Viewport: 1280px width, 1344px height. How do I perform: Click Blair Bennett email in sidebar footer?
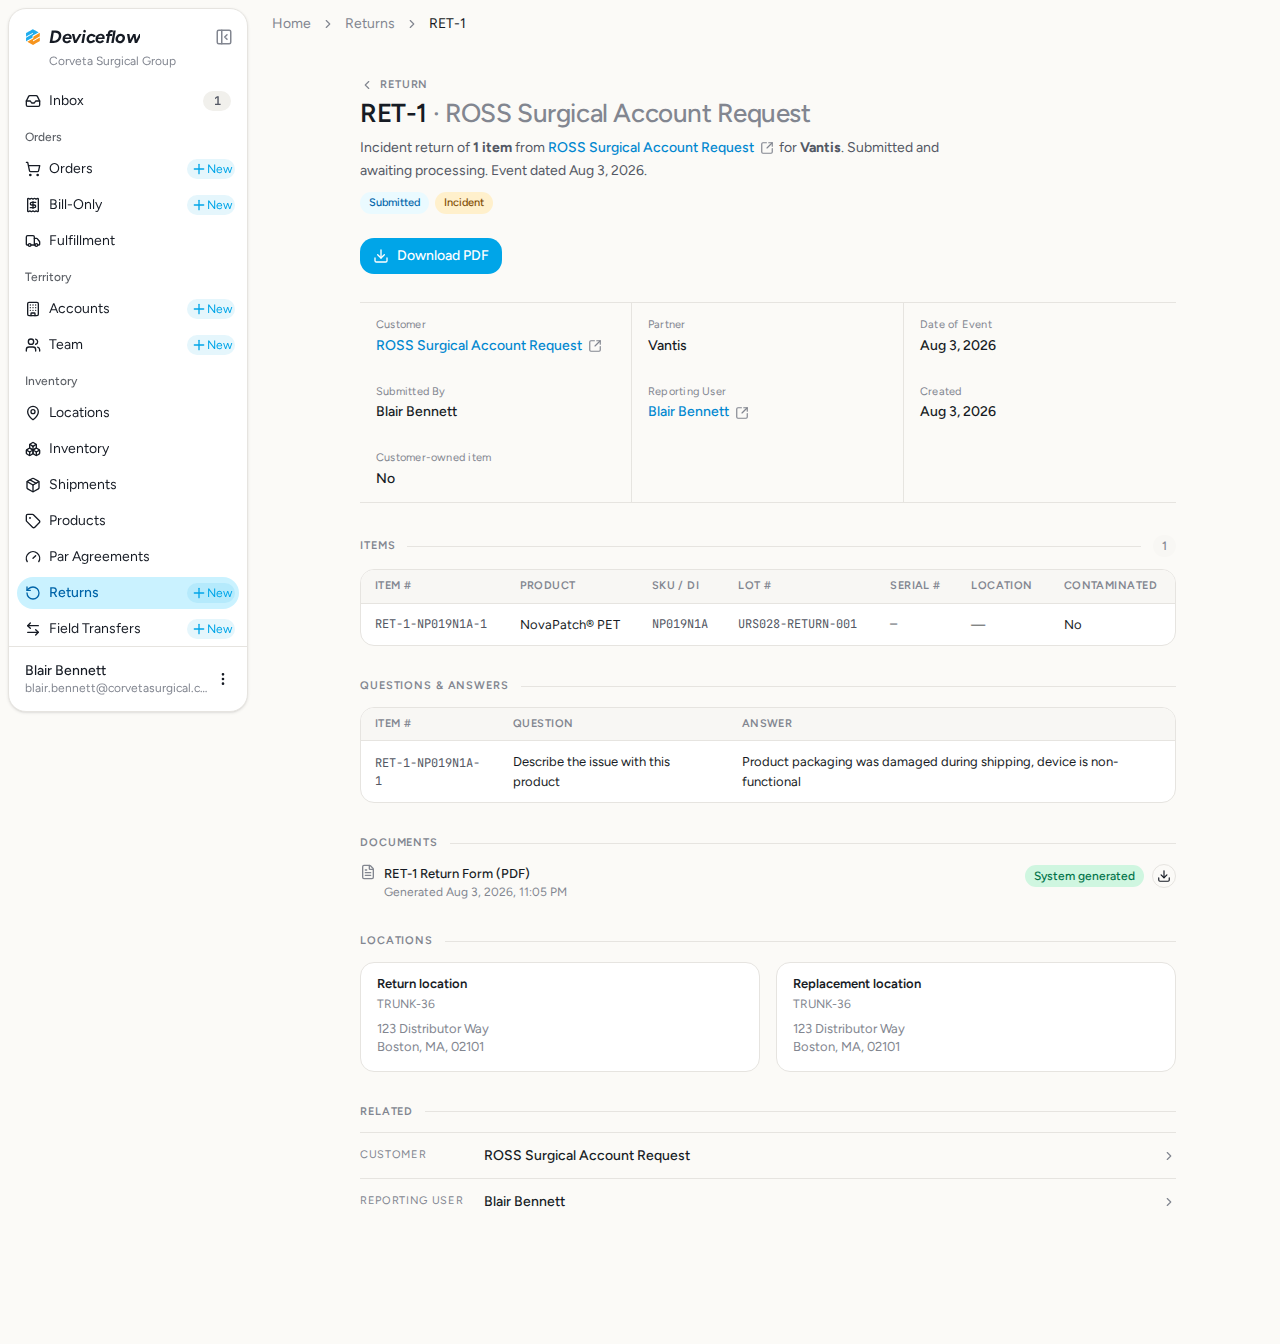tap(116, 688)
